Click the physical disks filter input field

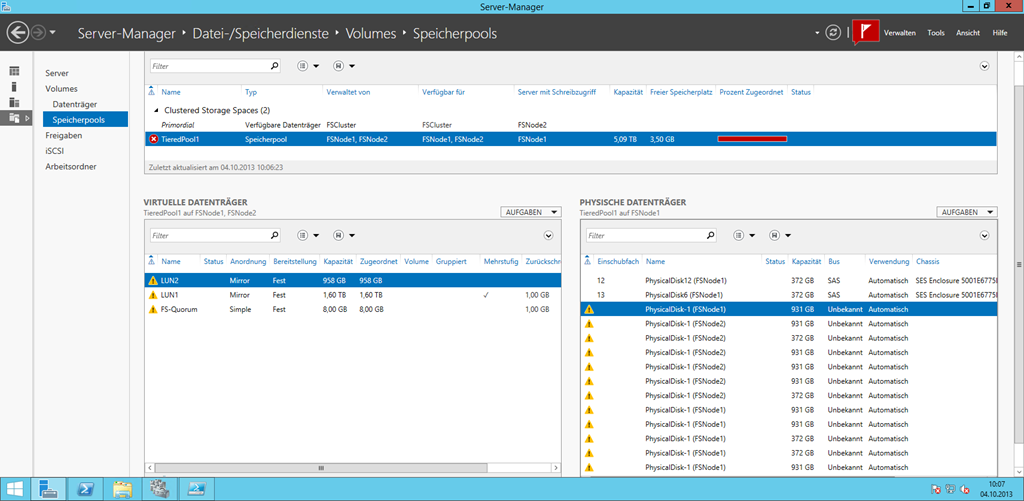[644, 235]
